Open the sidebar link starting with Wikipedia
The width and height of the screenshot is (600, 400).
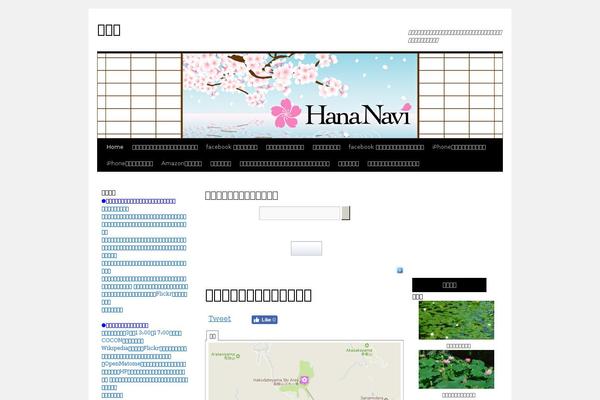[144, 348]
